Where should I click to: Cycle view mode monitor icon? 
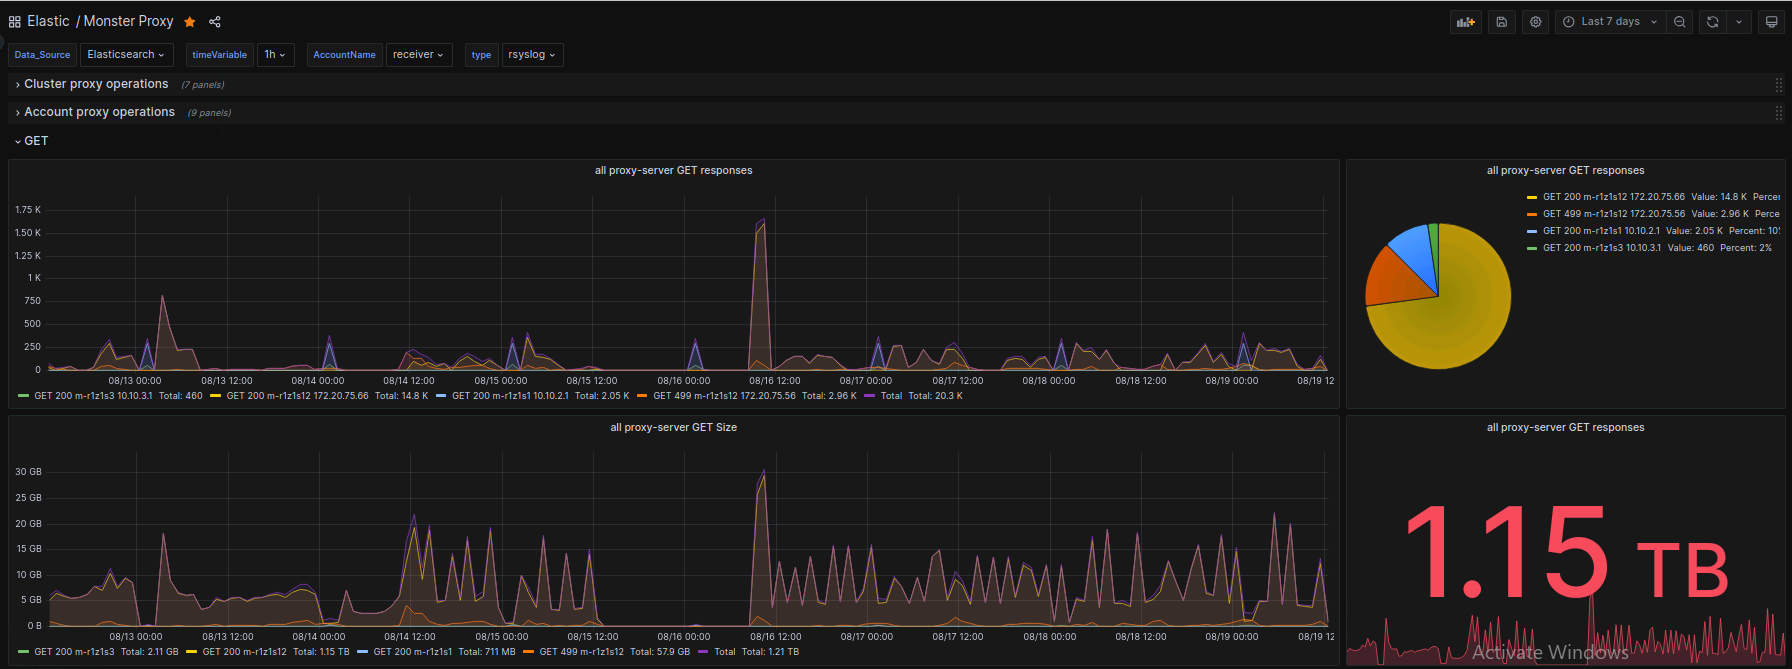[1772, 22]
